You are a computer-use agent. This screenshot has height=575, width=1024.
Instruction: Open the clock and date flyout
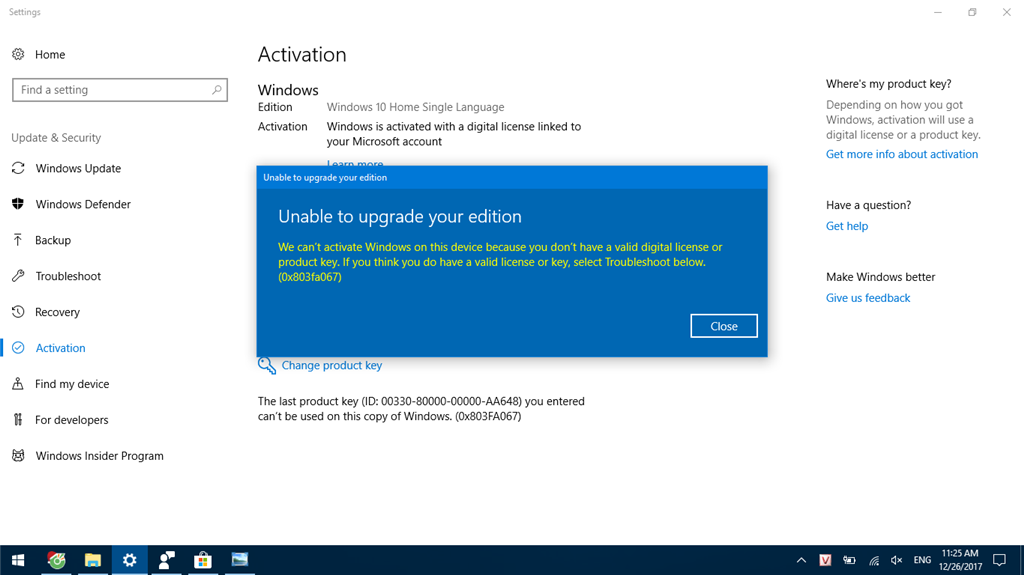pos(960,560)
